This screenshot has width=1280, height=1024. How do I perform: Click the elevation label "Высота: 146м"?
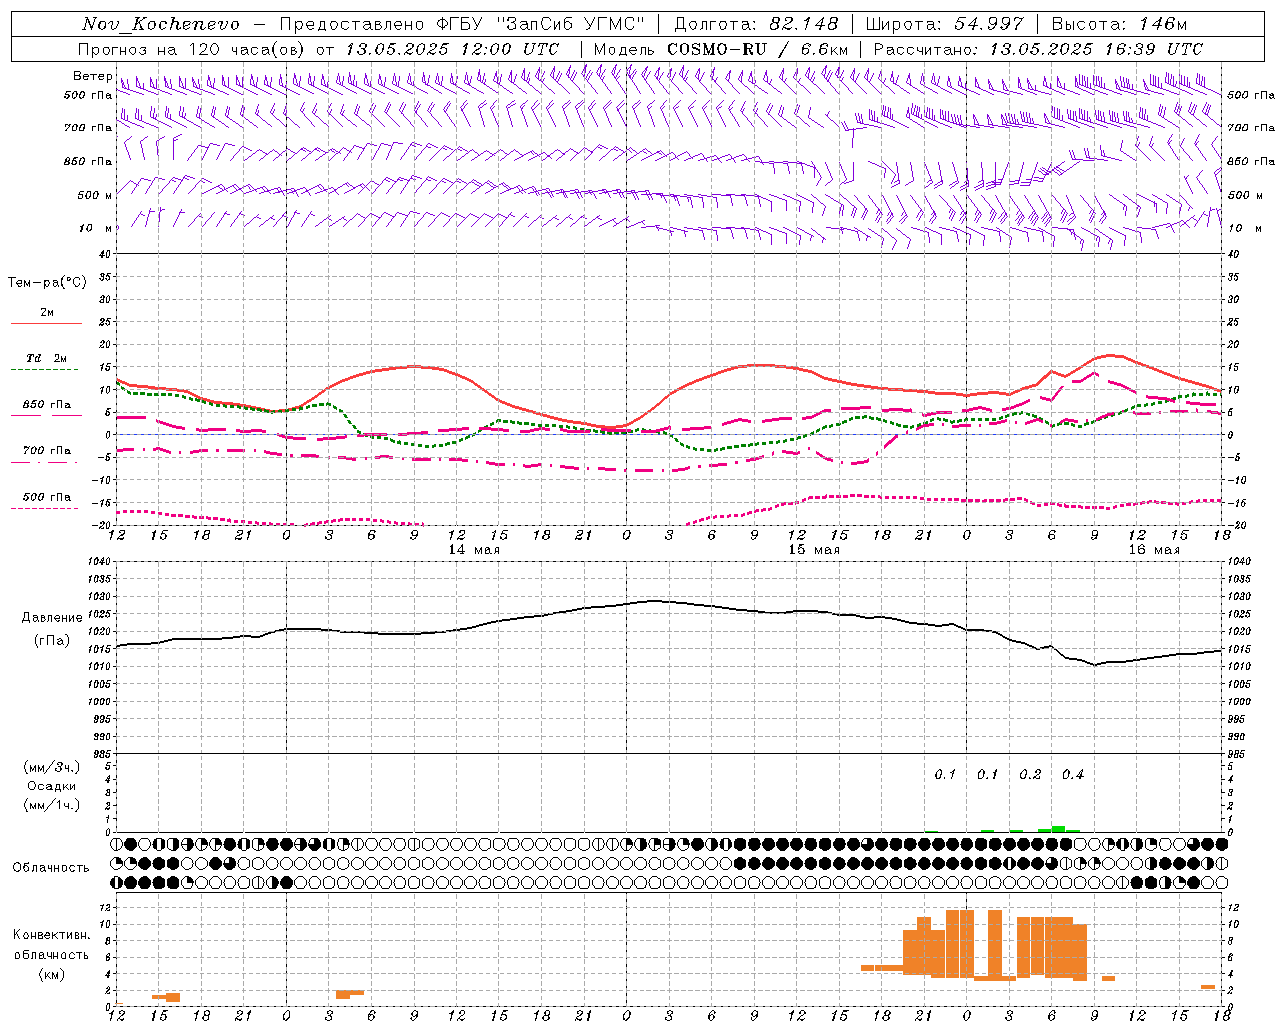1121,24
